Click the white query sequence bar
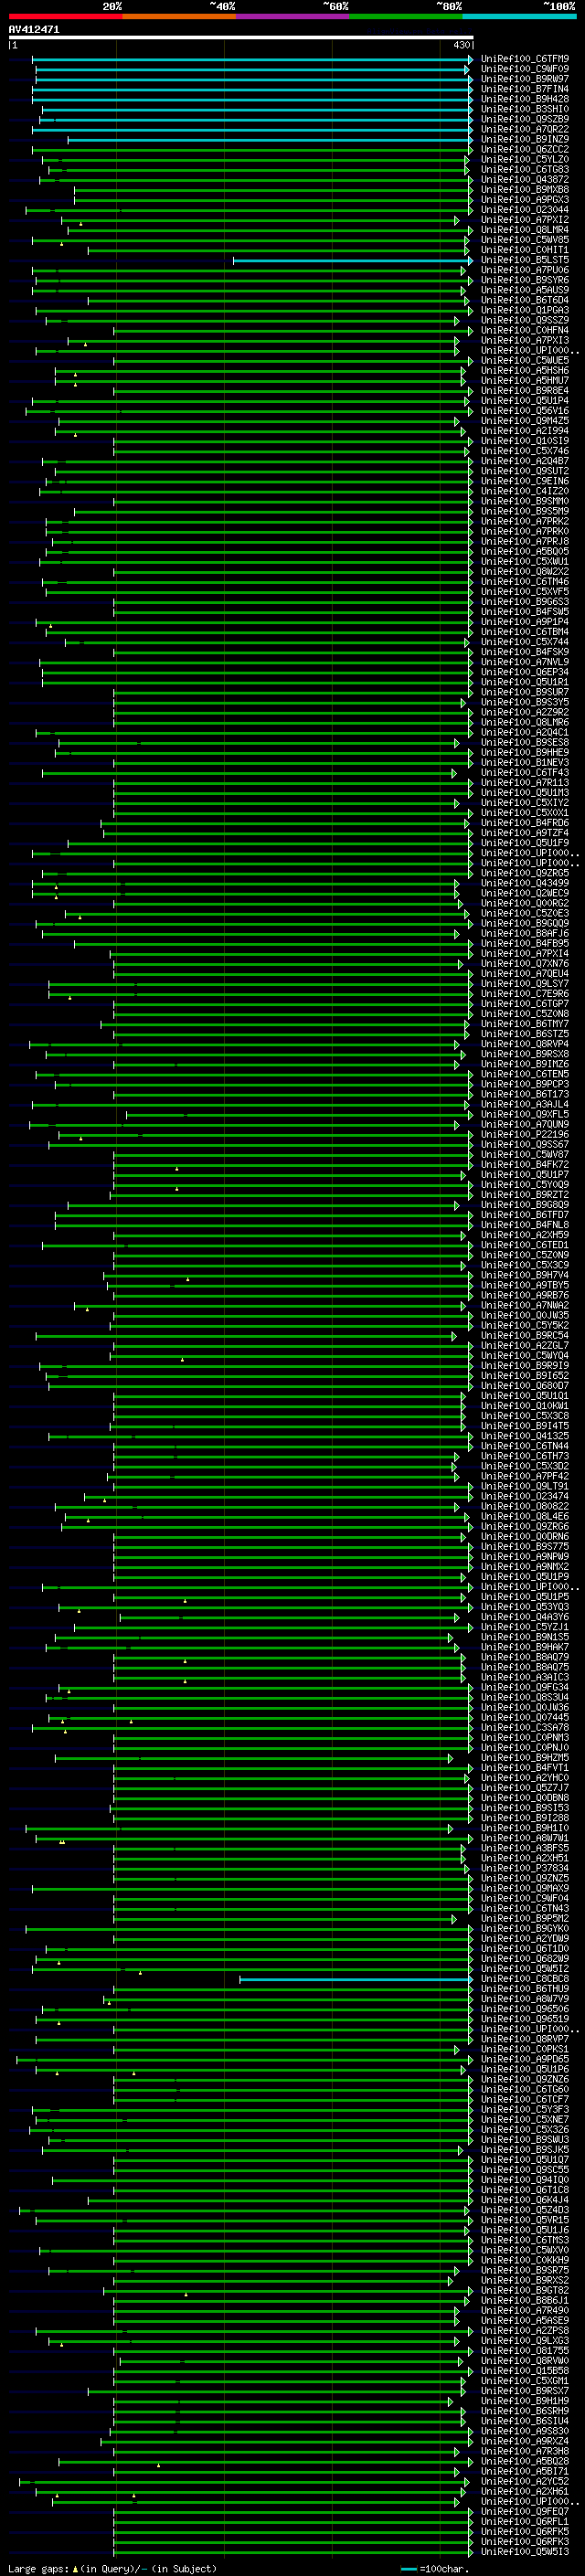Image resolution: width=585 pixels, height=2576 pixels. click(x=240, y=37)
